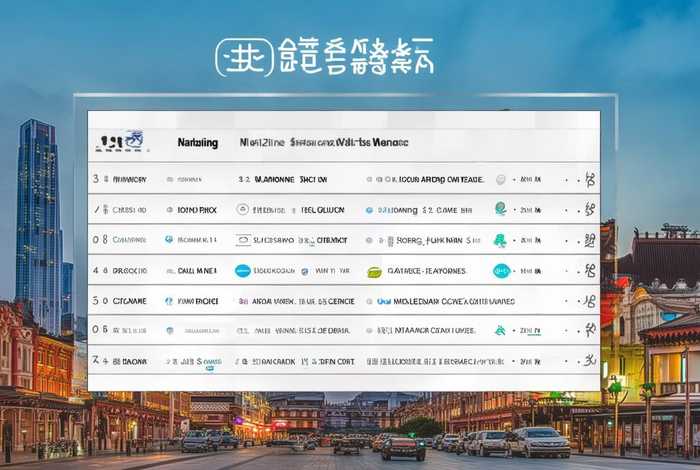
Task: Click the green figure icon in the third row
Action: 500,240
